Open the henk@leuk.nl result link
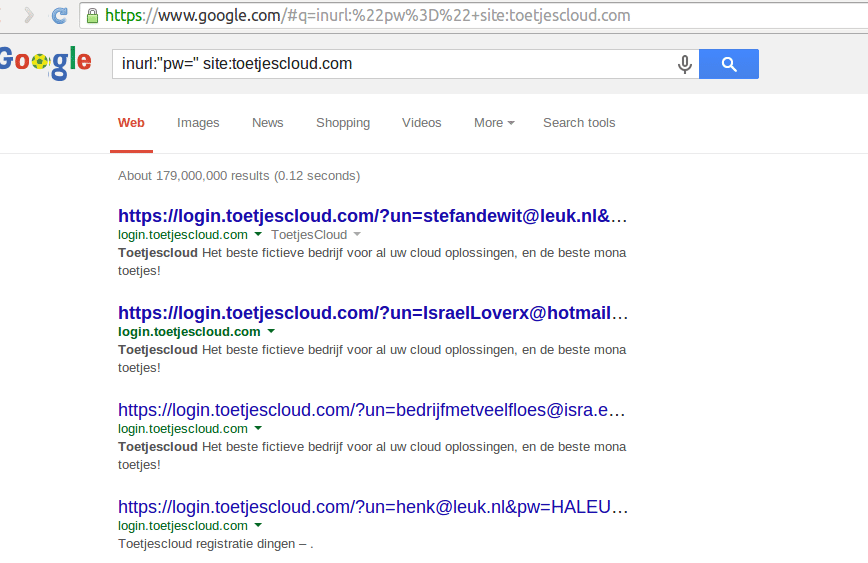Image resolution: width=868 pixels, height=563 pixels. coord(373,507)
